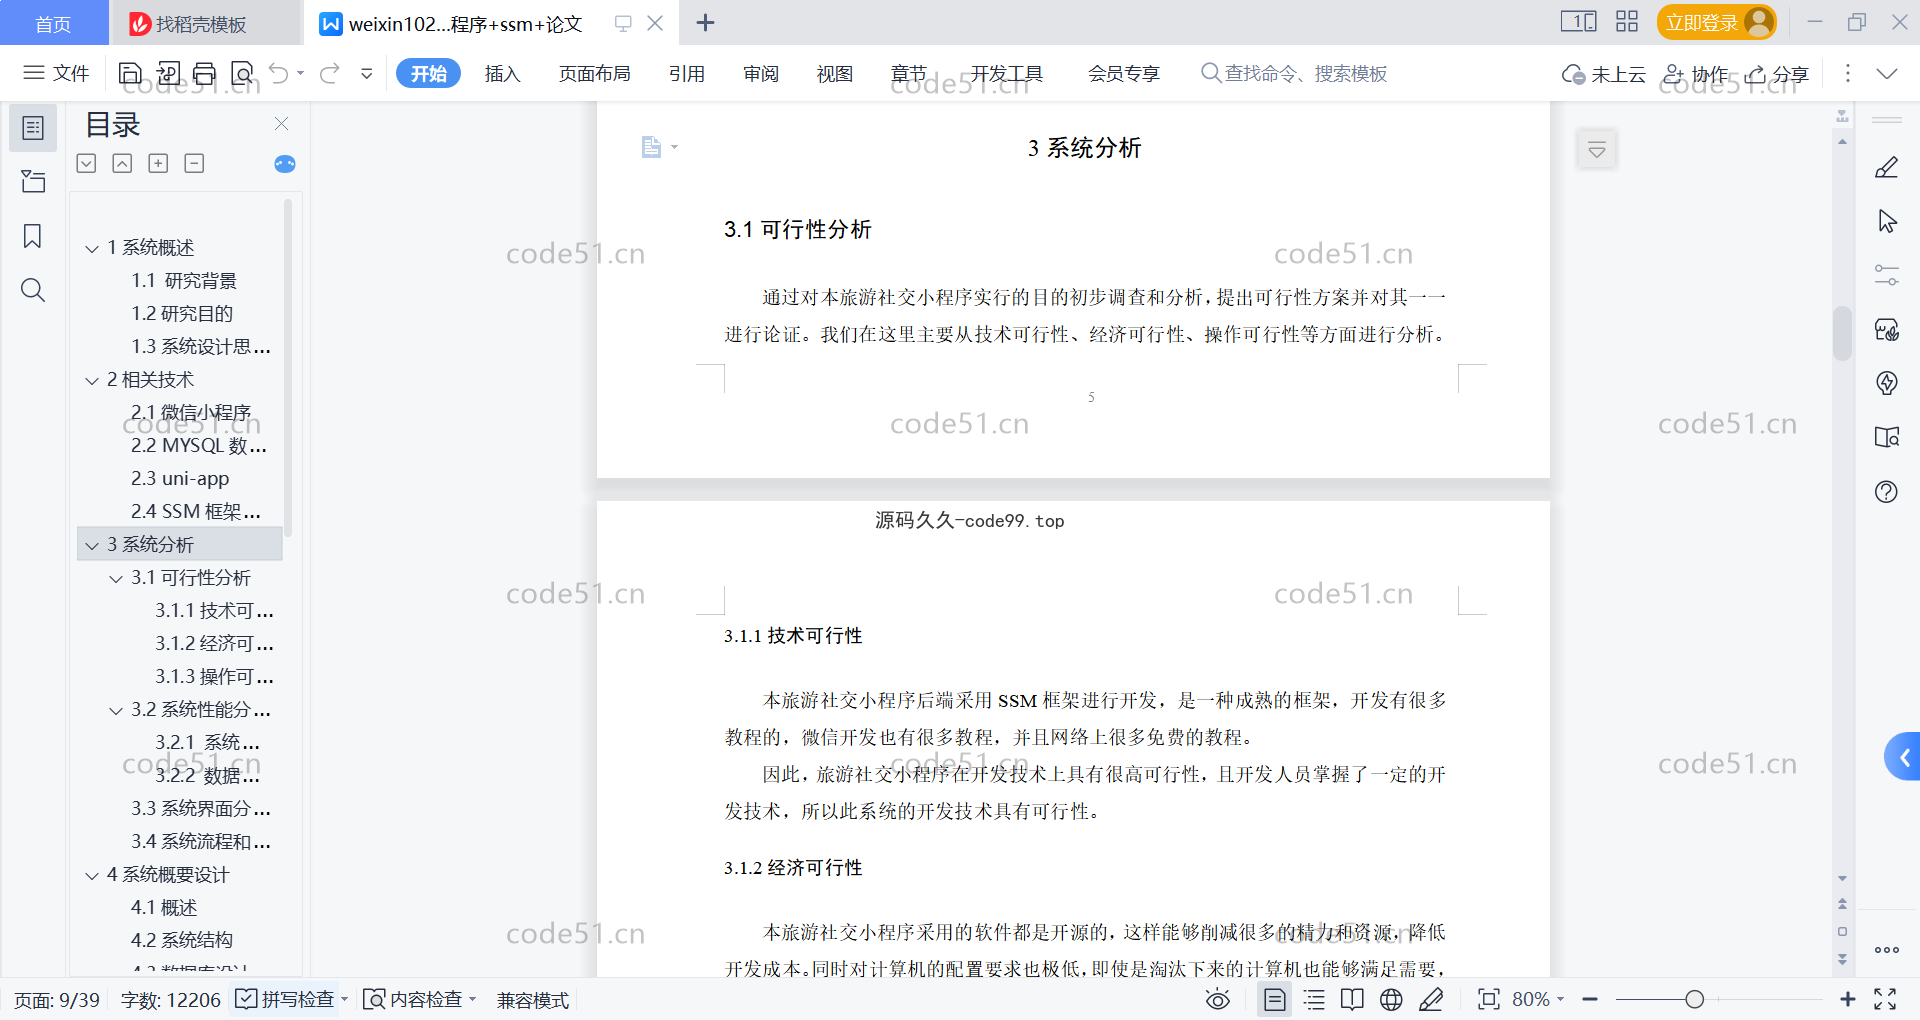Open the 首页 home tab
1920x1020 pixels.
coord(54,23)
